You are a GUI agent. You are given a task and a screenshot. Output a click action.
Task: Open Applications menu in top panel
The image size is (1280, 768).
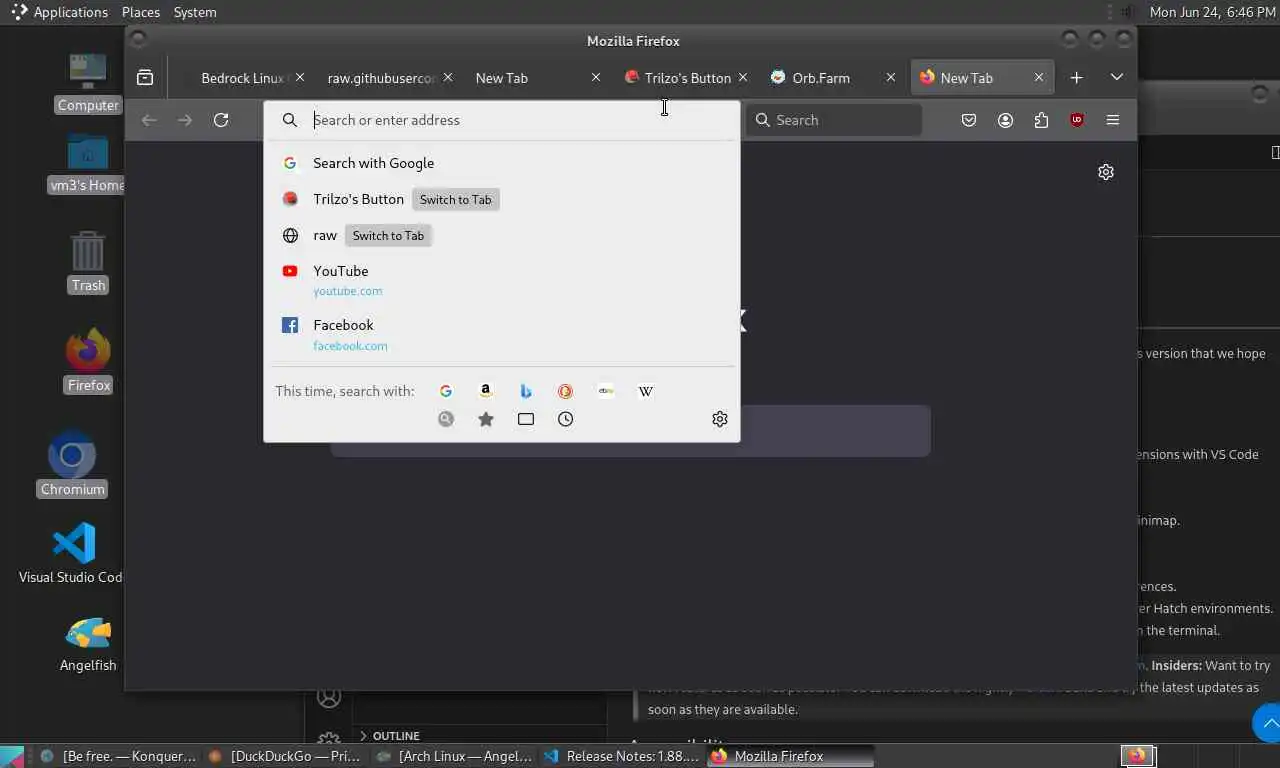[59, 12]
